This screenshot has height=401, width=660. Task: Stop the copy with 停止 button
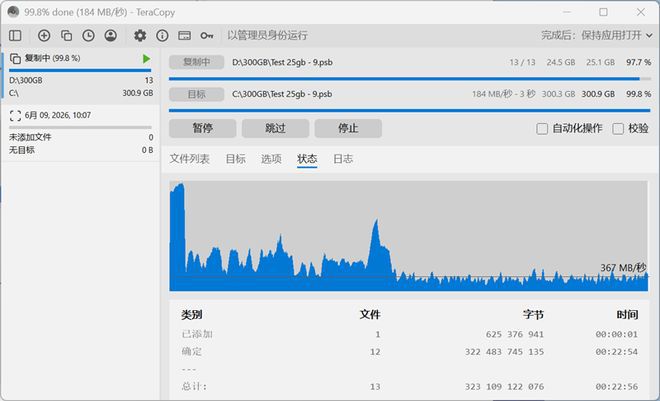[x=348, y=128]
